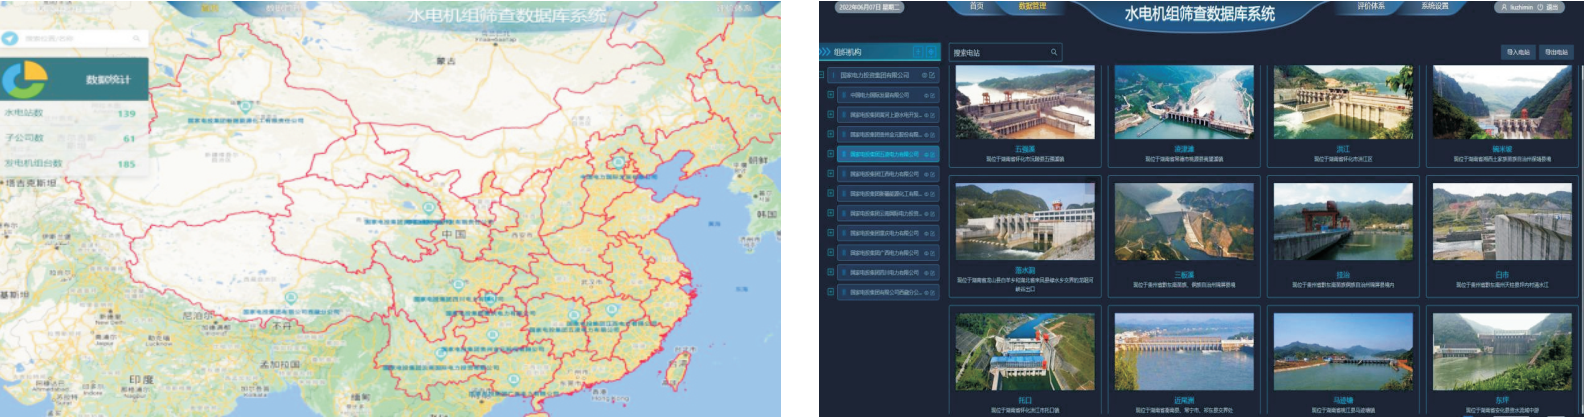Click the user avatar icon beside liuzhimin

pos(1503,7)
